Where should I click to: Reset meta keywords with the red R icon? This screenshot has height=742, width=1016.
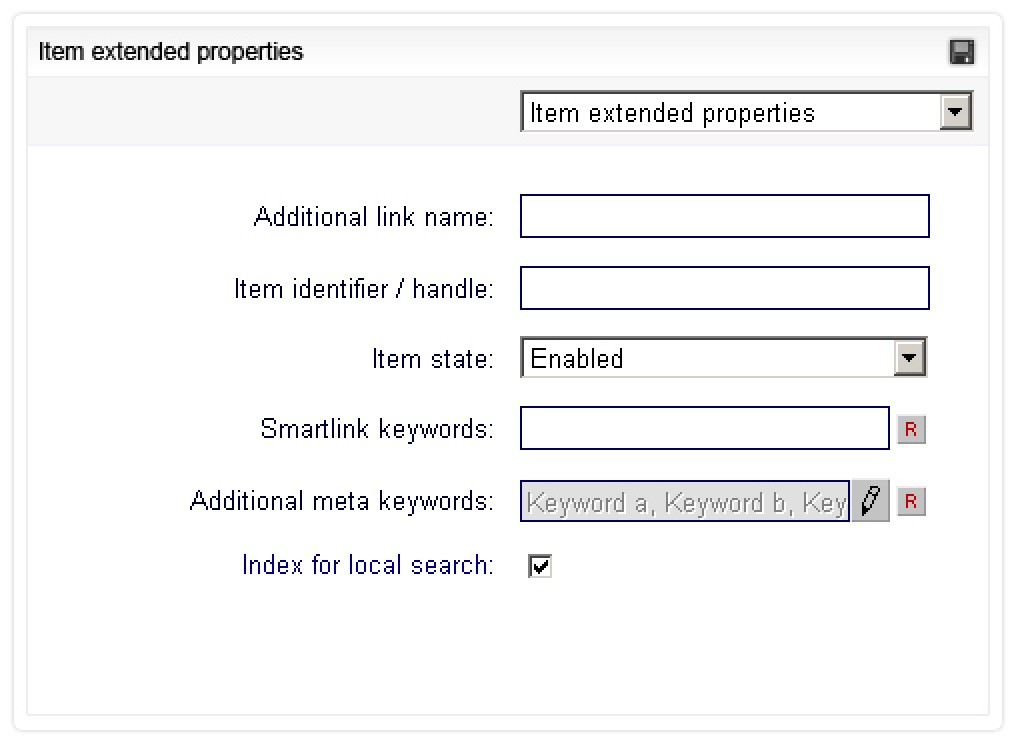pyautogui.click(x=911, y=502)
